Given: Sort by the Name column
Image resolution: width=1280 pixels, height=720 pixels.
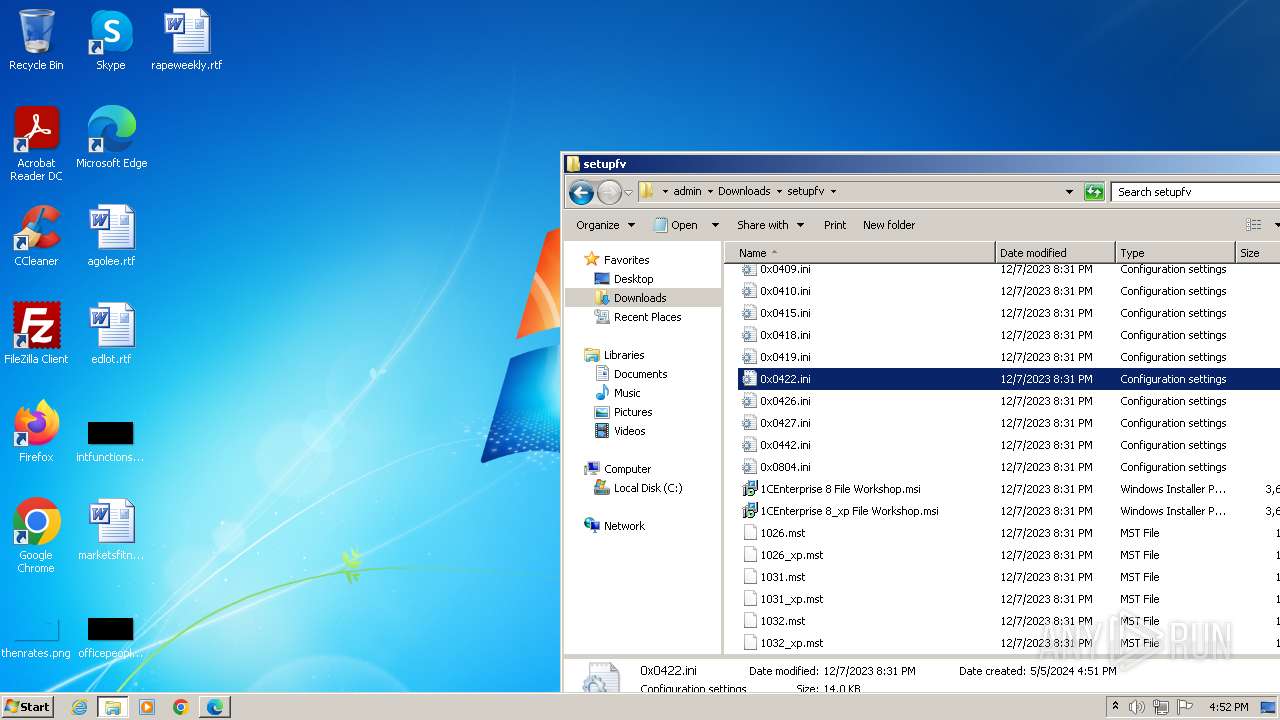Looking at the screenshot, I should pyautogui.click(x=860, y=253).
